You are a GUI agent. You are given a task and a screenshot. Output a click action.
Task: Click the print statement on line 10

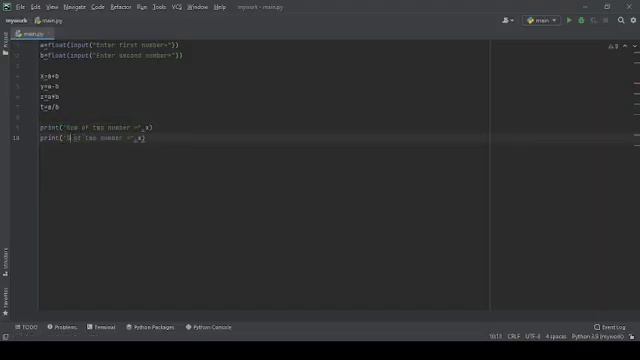click(x=93, y=138)
